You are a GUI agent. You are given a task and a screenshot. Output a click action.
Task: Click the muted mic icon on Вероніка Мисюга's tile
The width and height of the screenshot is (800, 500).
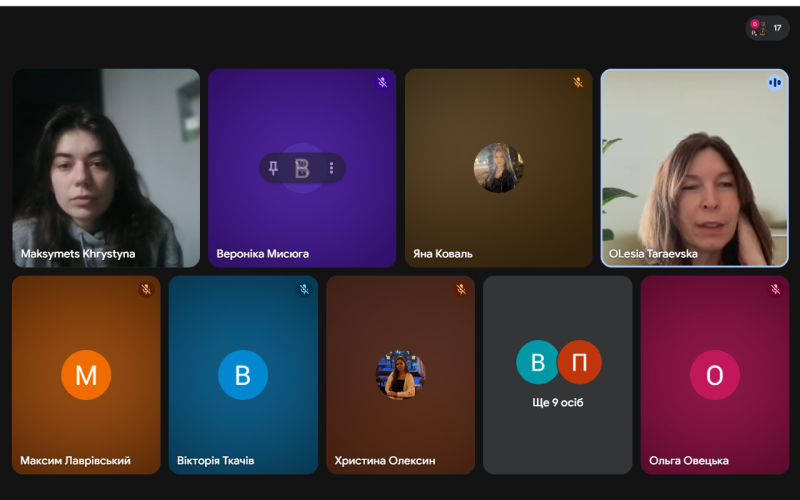[382, 83]
